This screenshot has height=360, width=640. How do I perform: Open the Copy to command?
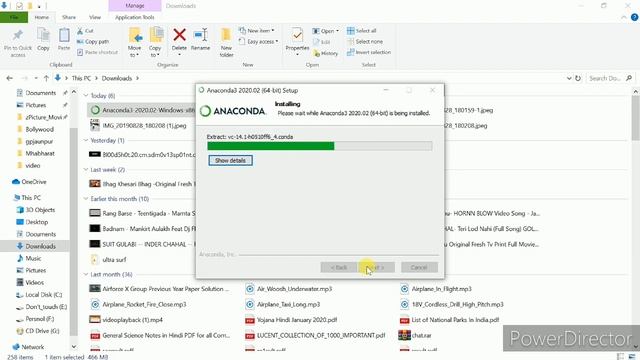(x=155, y=42)
